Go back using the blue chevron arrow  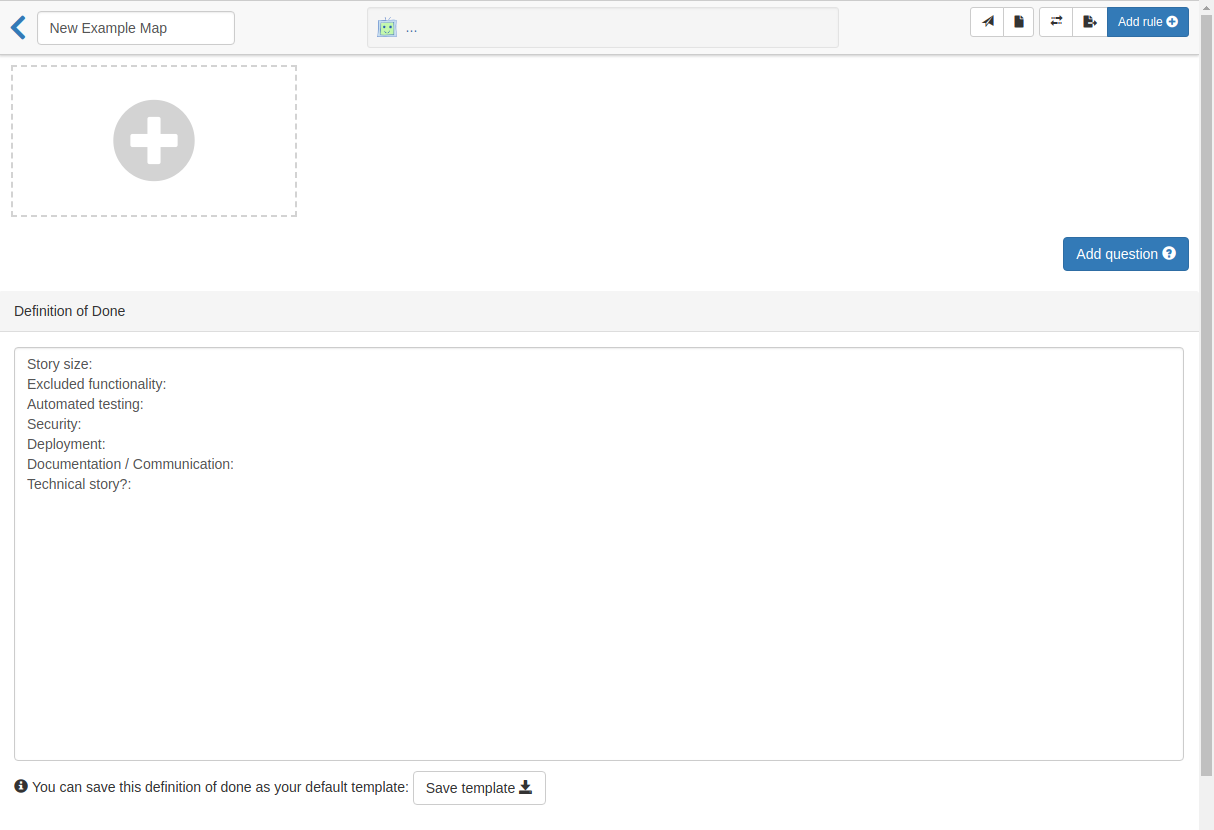tap(18, 27)
